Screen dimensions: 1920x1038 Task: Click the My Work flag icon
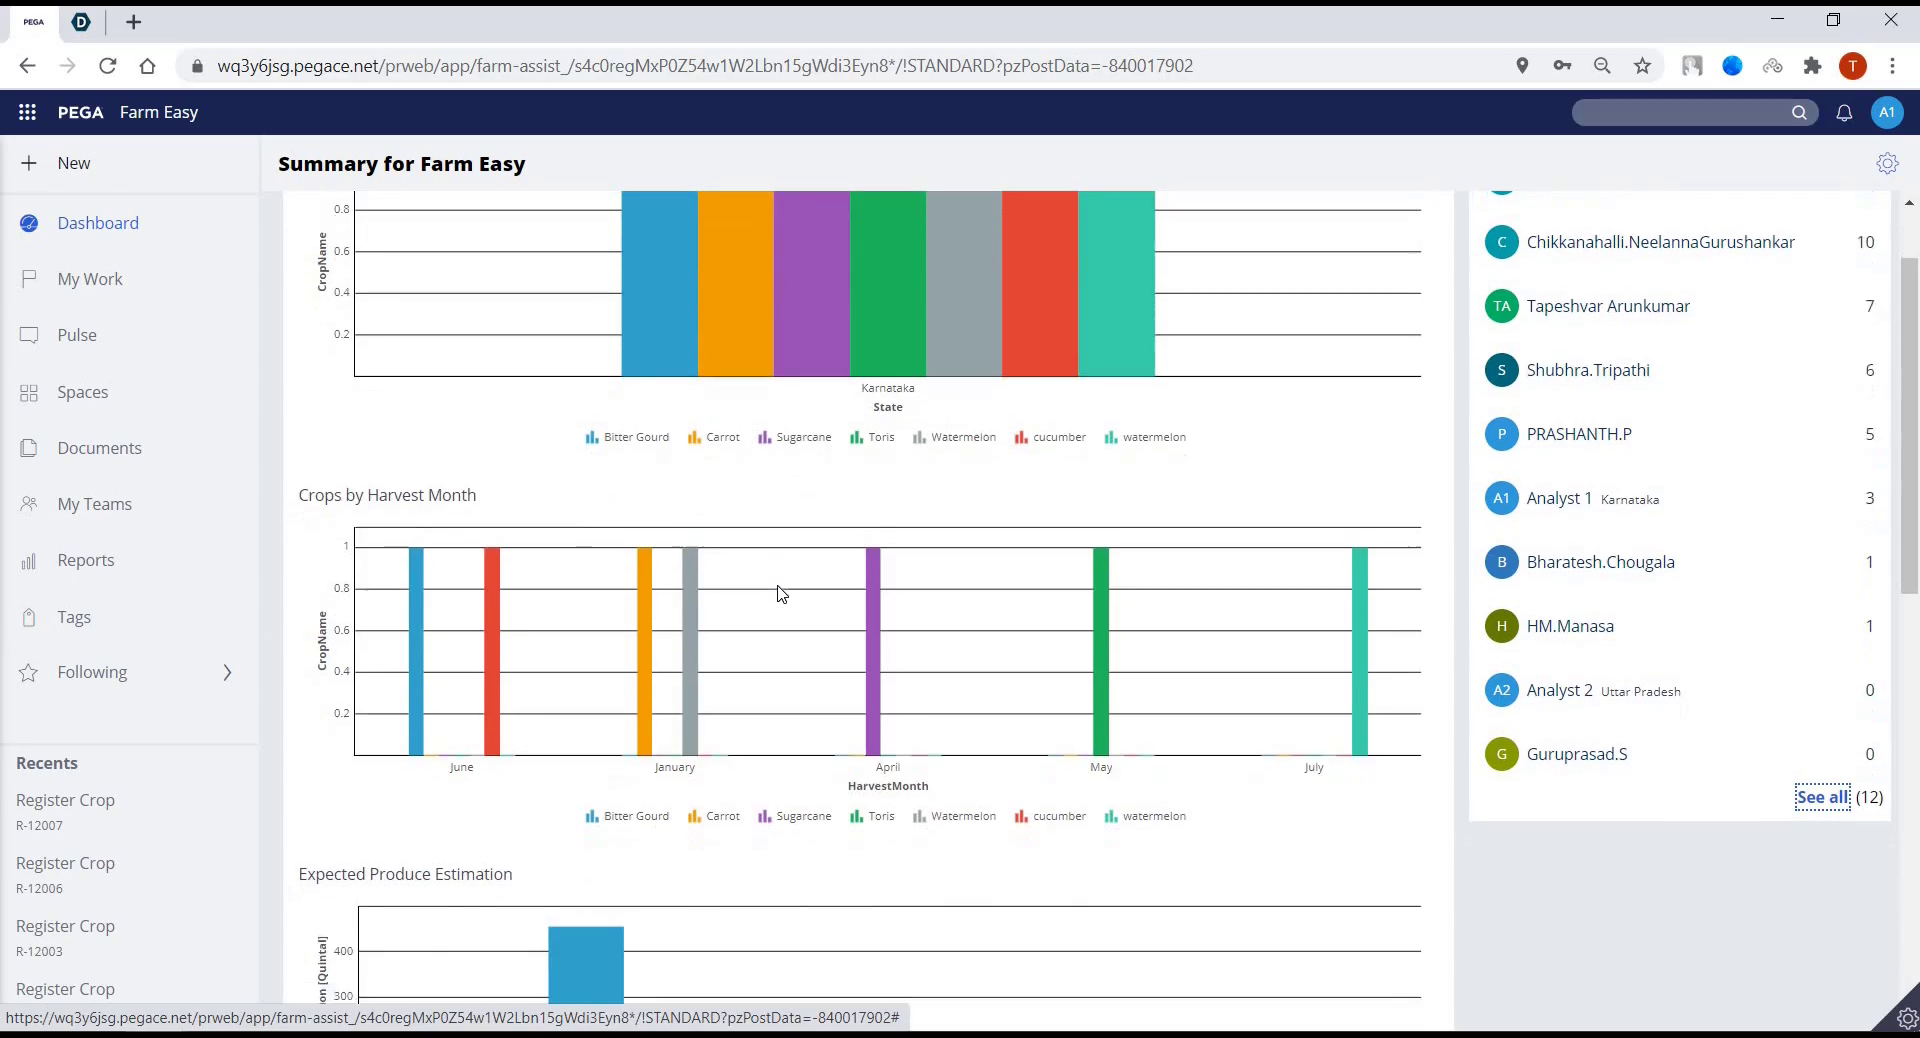pos(29,279)
